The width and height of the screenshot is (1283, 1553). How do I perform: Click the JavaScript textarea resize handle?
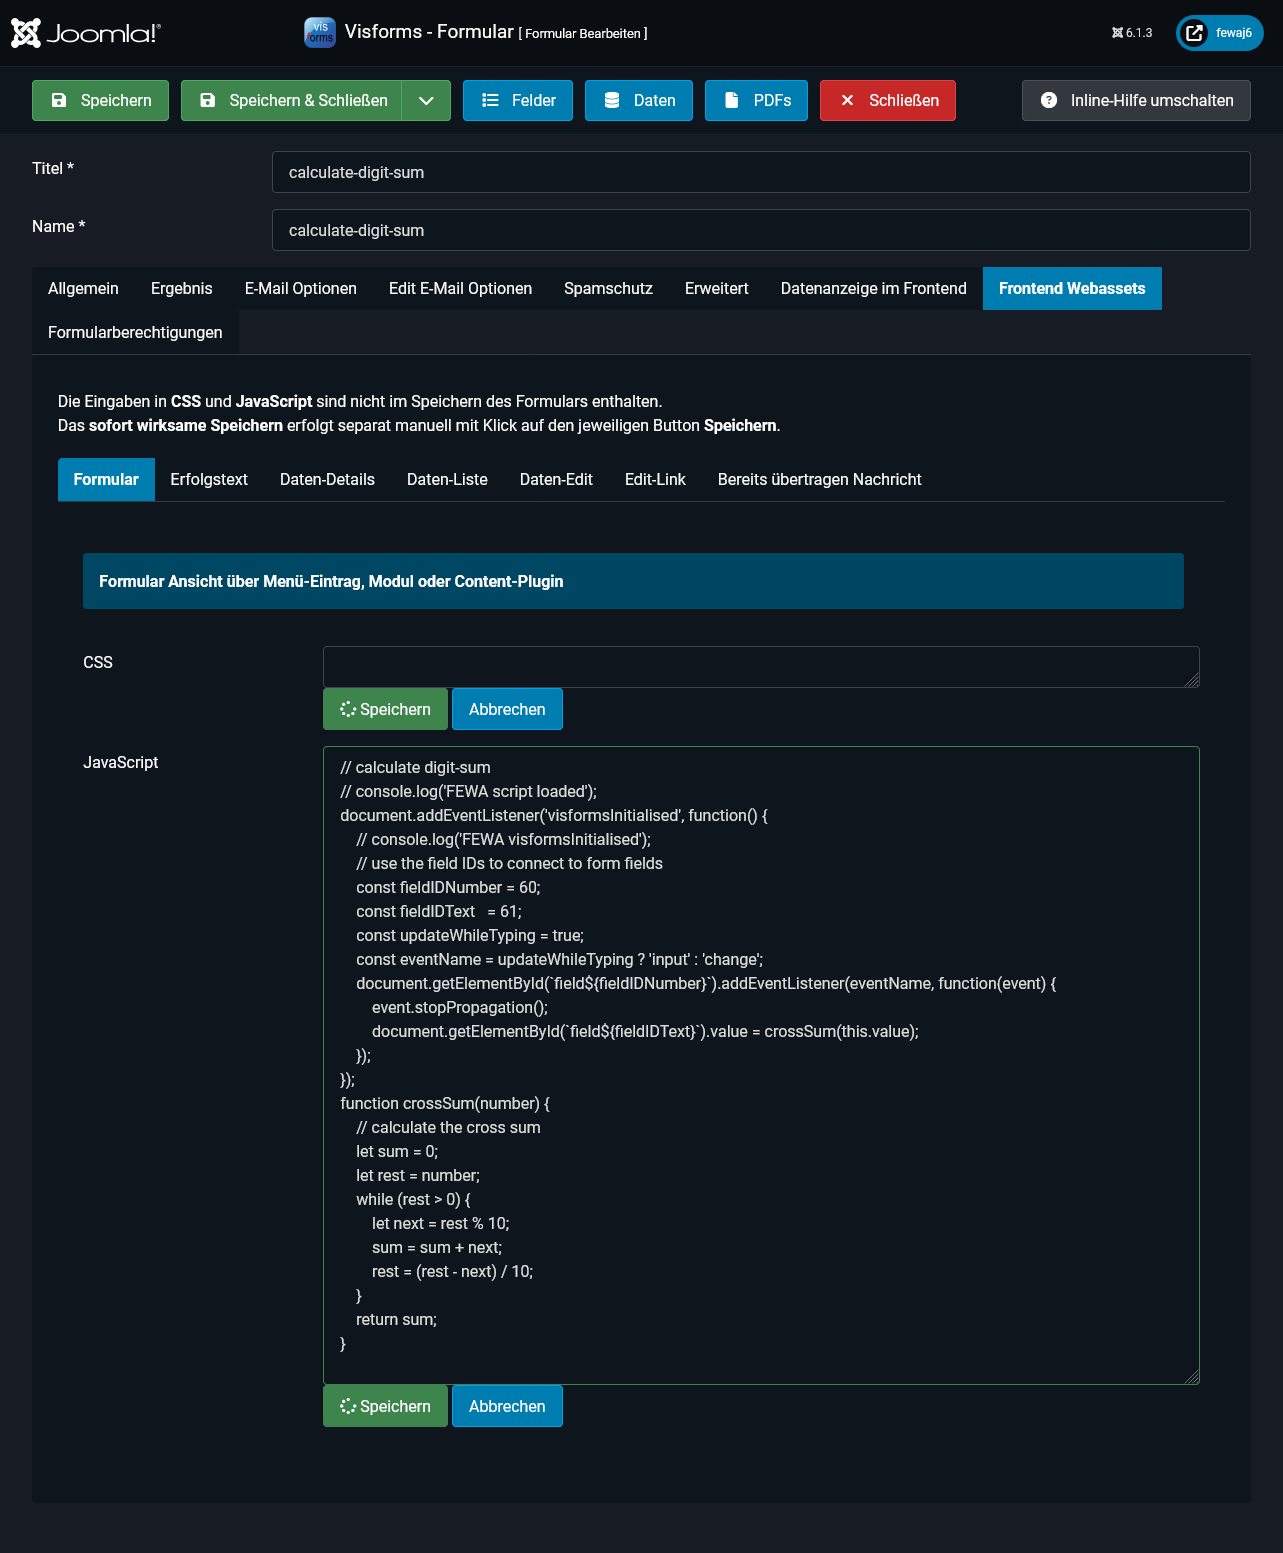(x=1191, y=1377)
